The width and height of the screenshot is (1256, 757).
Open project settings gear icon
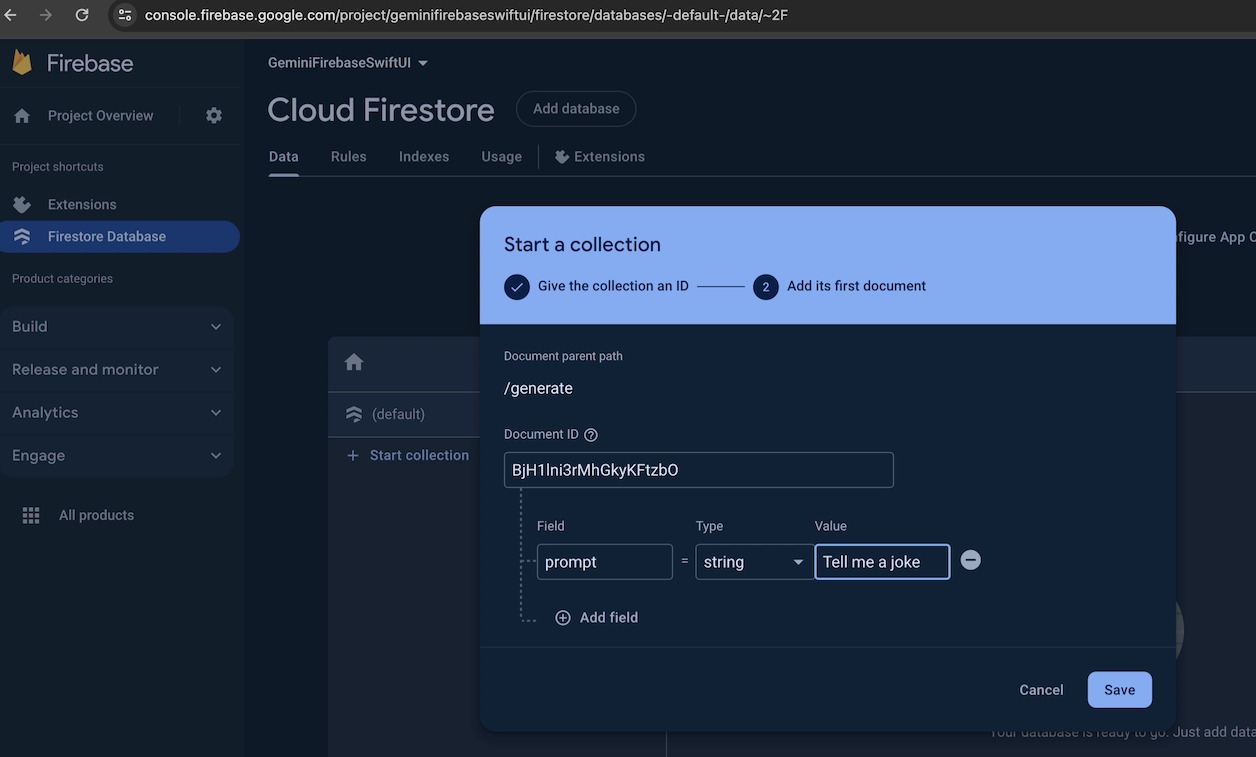coord(214,116)
